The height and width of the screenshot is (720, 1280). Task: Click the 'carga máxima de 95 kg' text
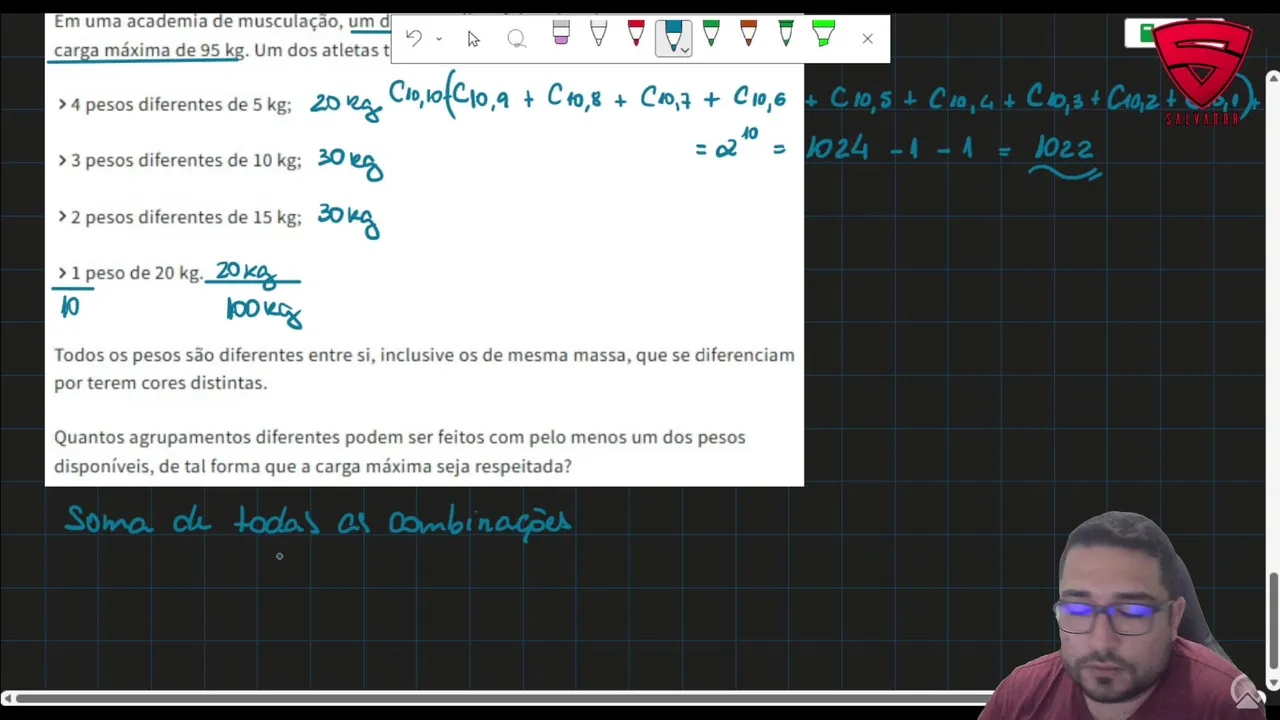point(149,50)
